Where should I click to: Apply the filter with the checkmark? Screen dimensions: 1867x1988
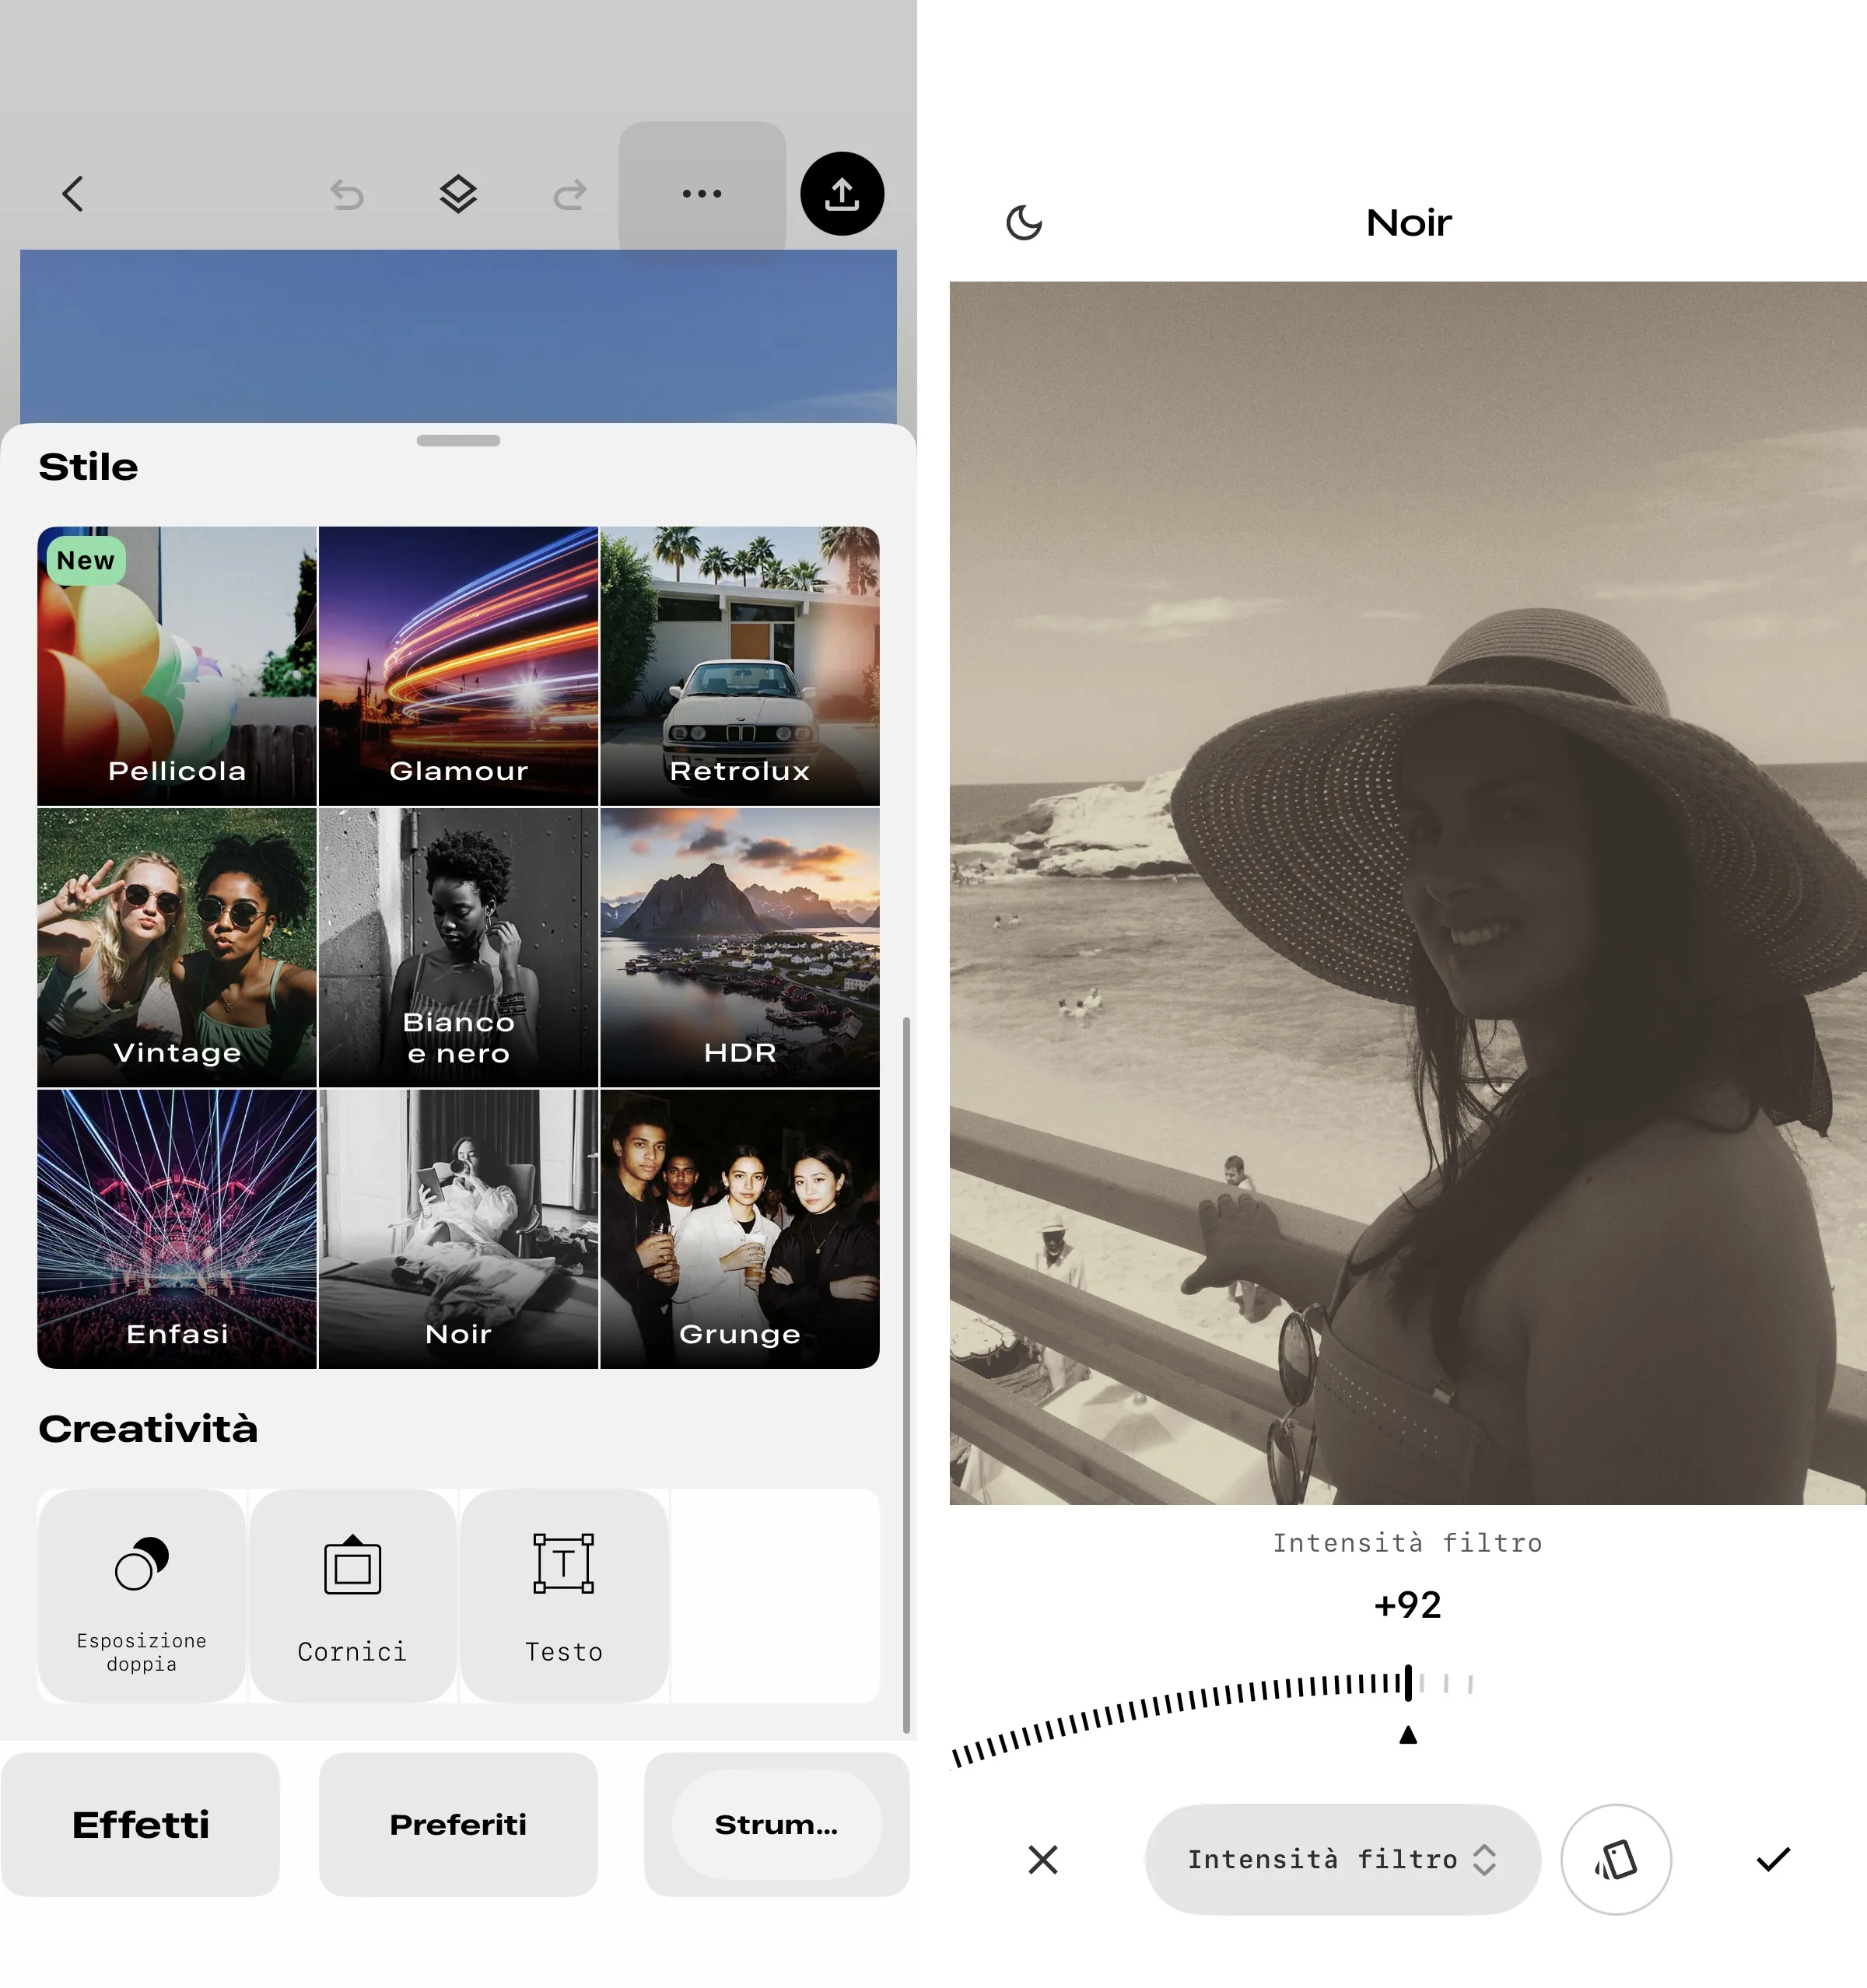click(x=1774, y=1859)
